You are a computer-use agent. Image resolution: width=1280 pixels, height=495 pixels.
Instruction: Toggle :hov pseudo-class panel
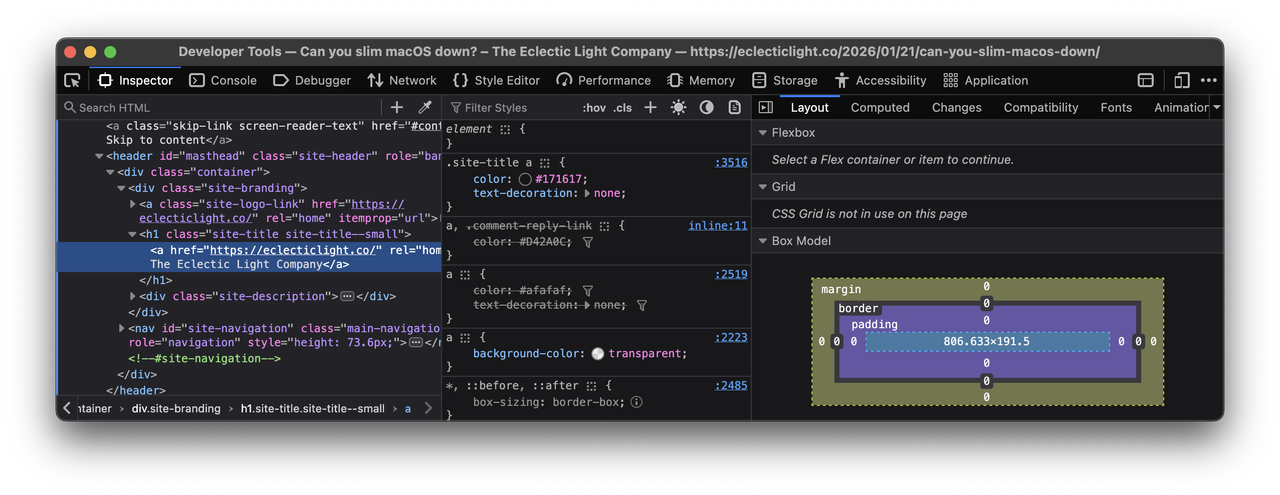(594, 107)
